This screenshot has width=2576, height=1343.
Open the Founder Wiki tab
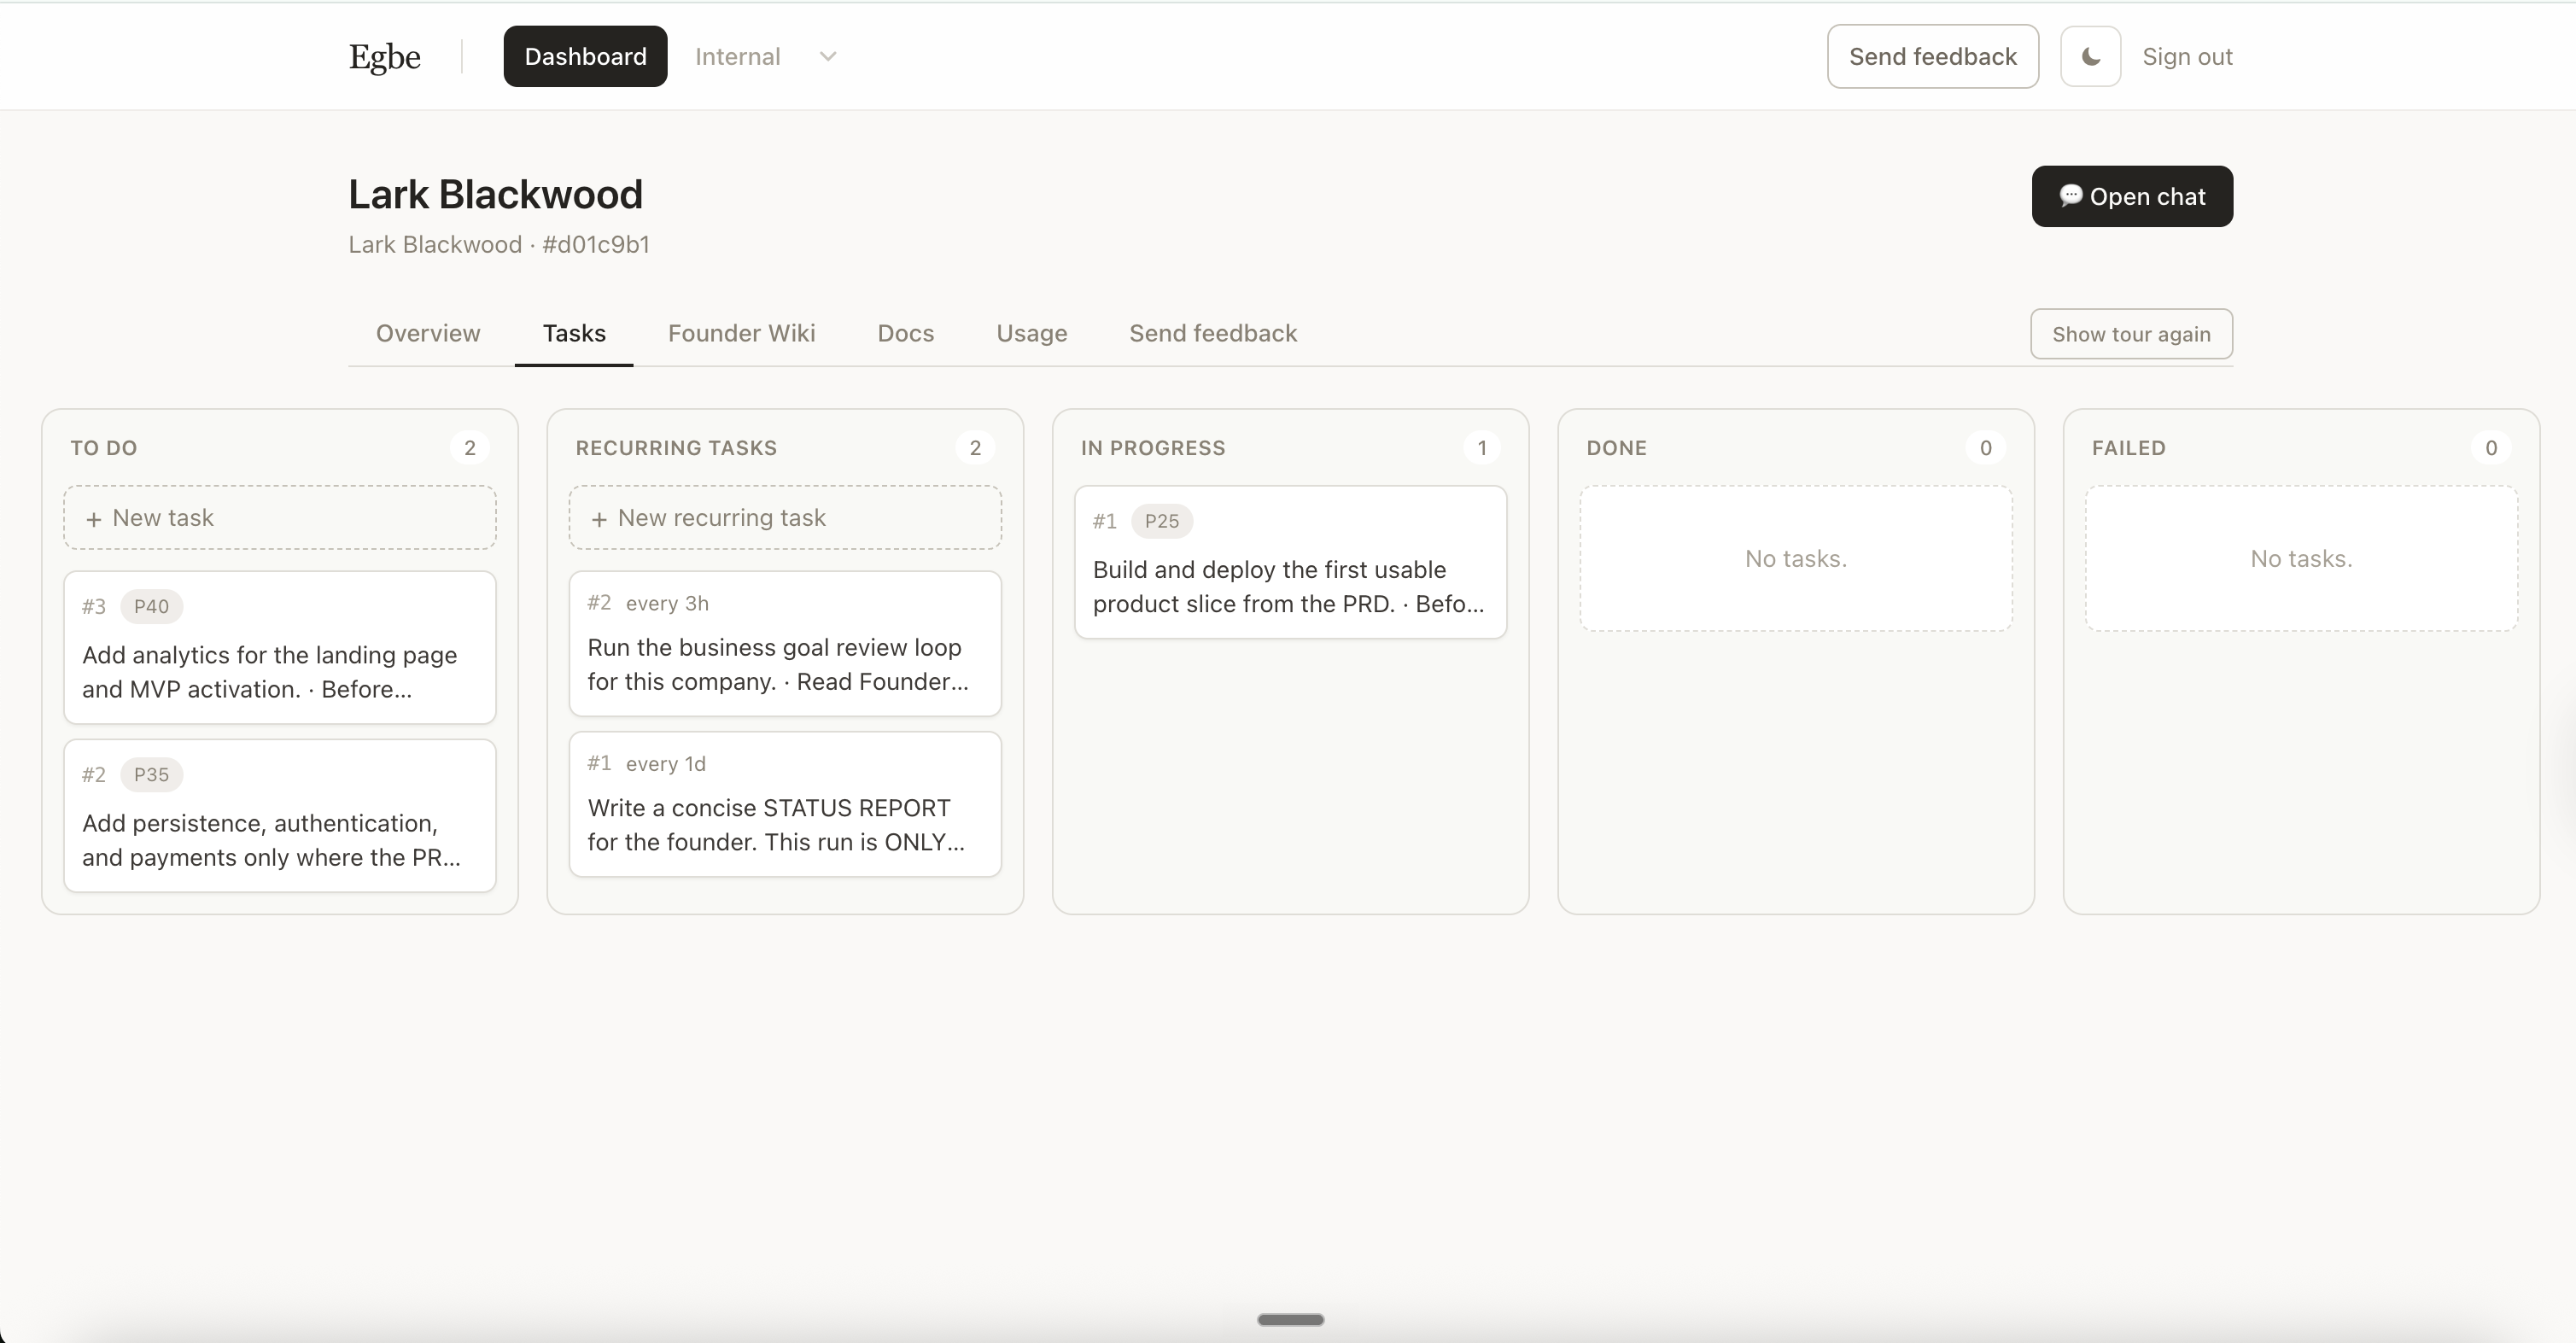pos(741,333)
